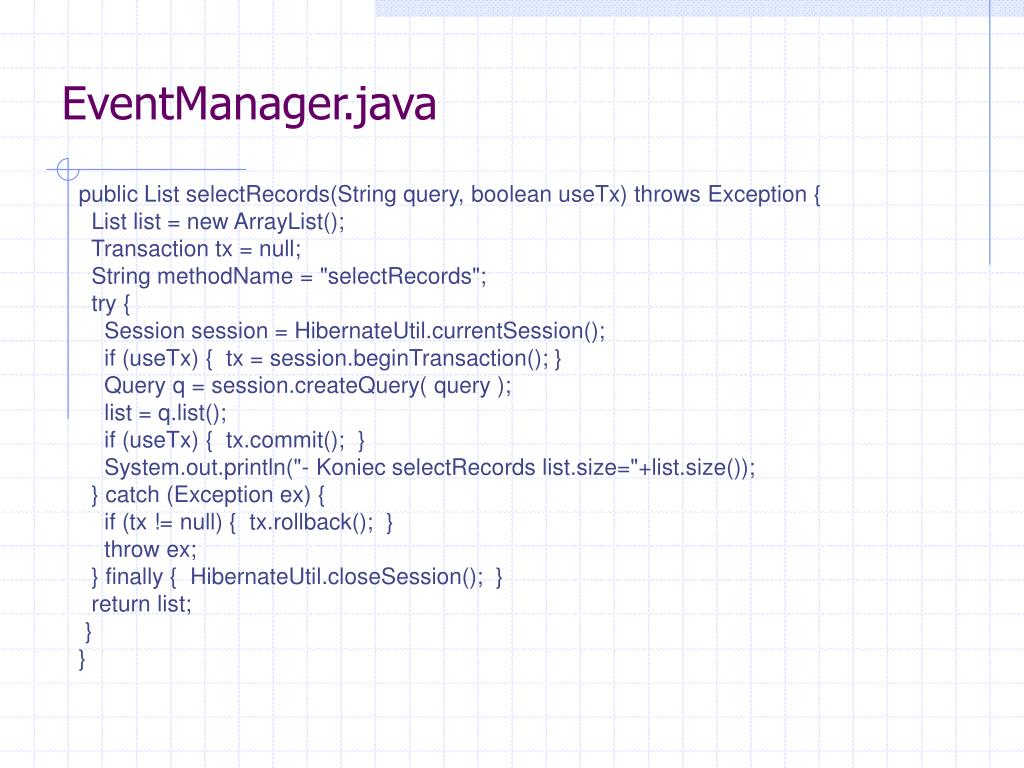Click the 'return list;' line
Viewport: 1024px width, 768px height.
(141, 605)
